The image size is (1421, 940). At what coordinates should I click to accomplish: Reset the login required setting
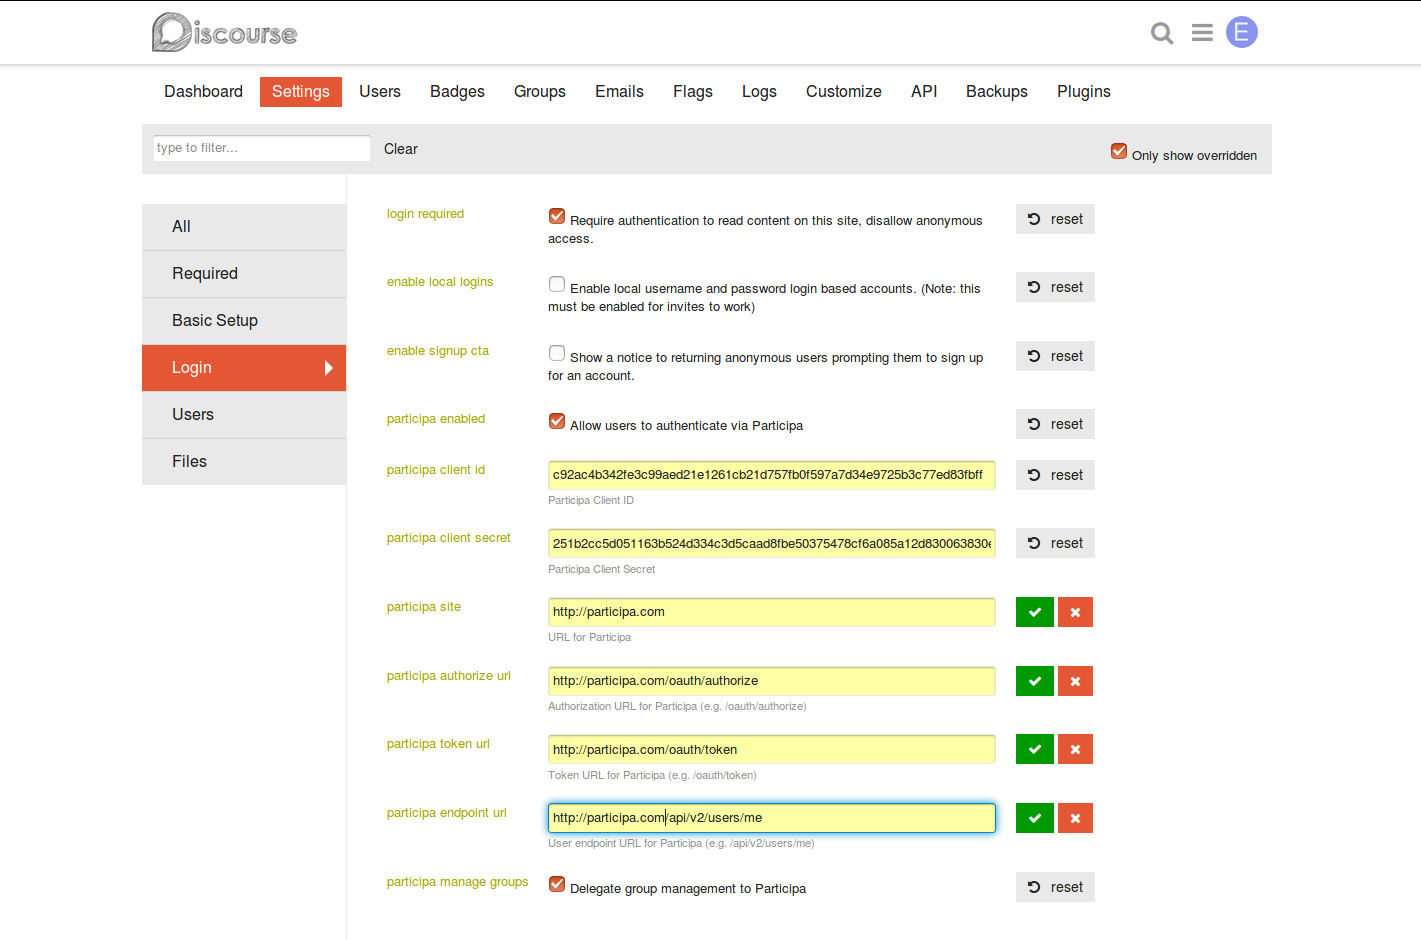(x=1055, y=219)
